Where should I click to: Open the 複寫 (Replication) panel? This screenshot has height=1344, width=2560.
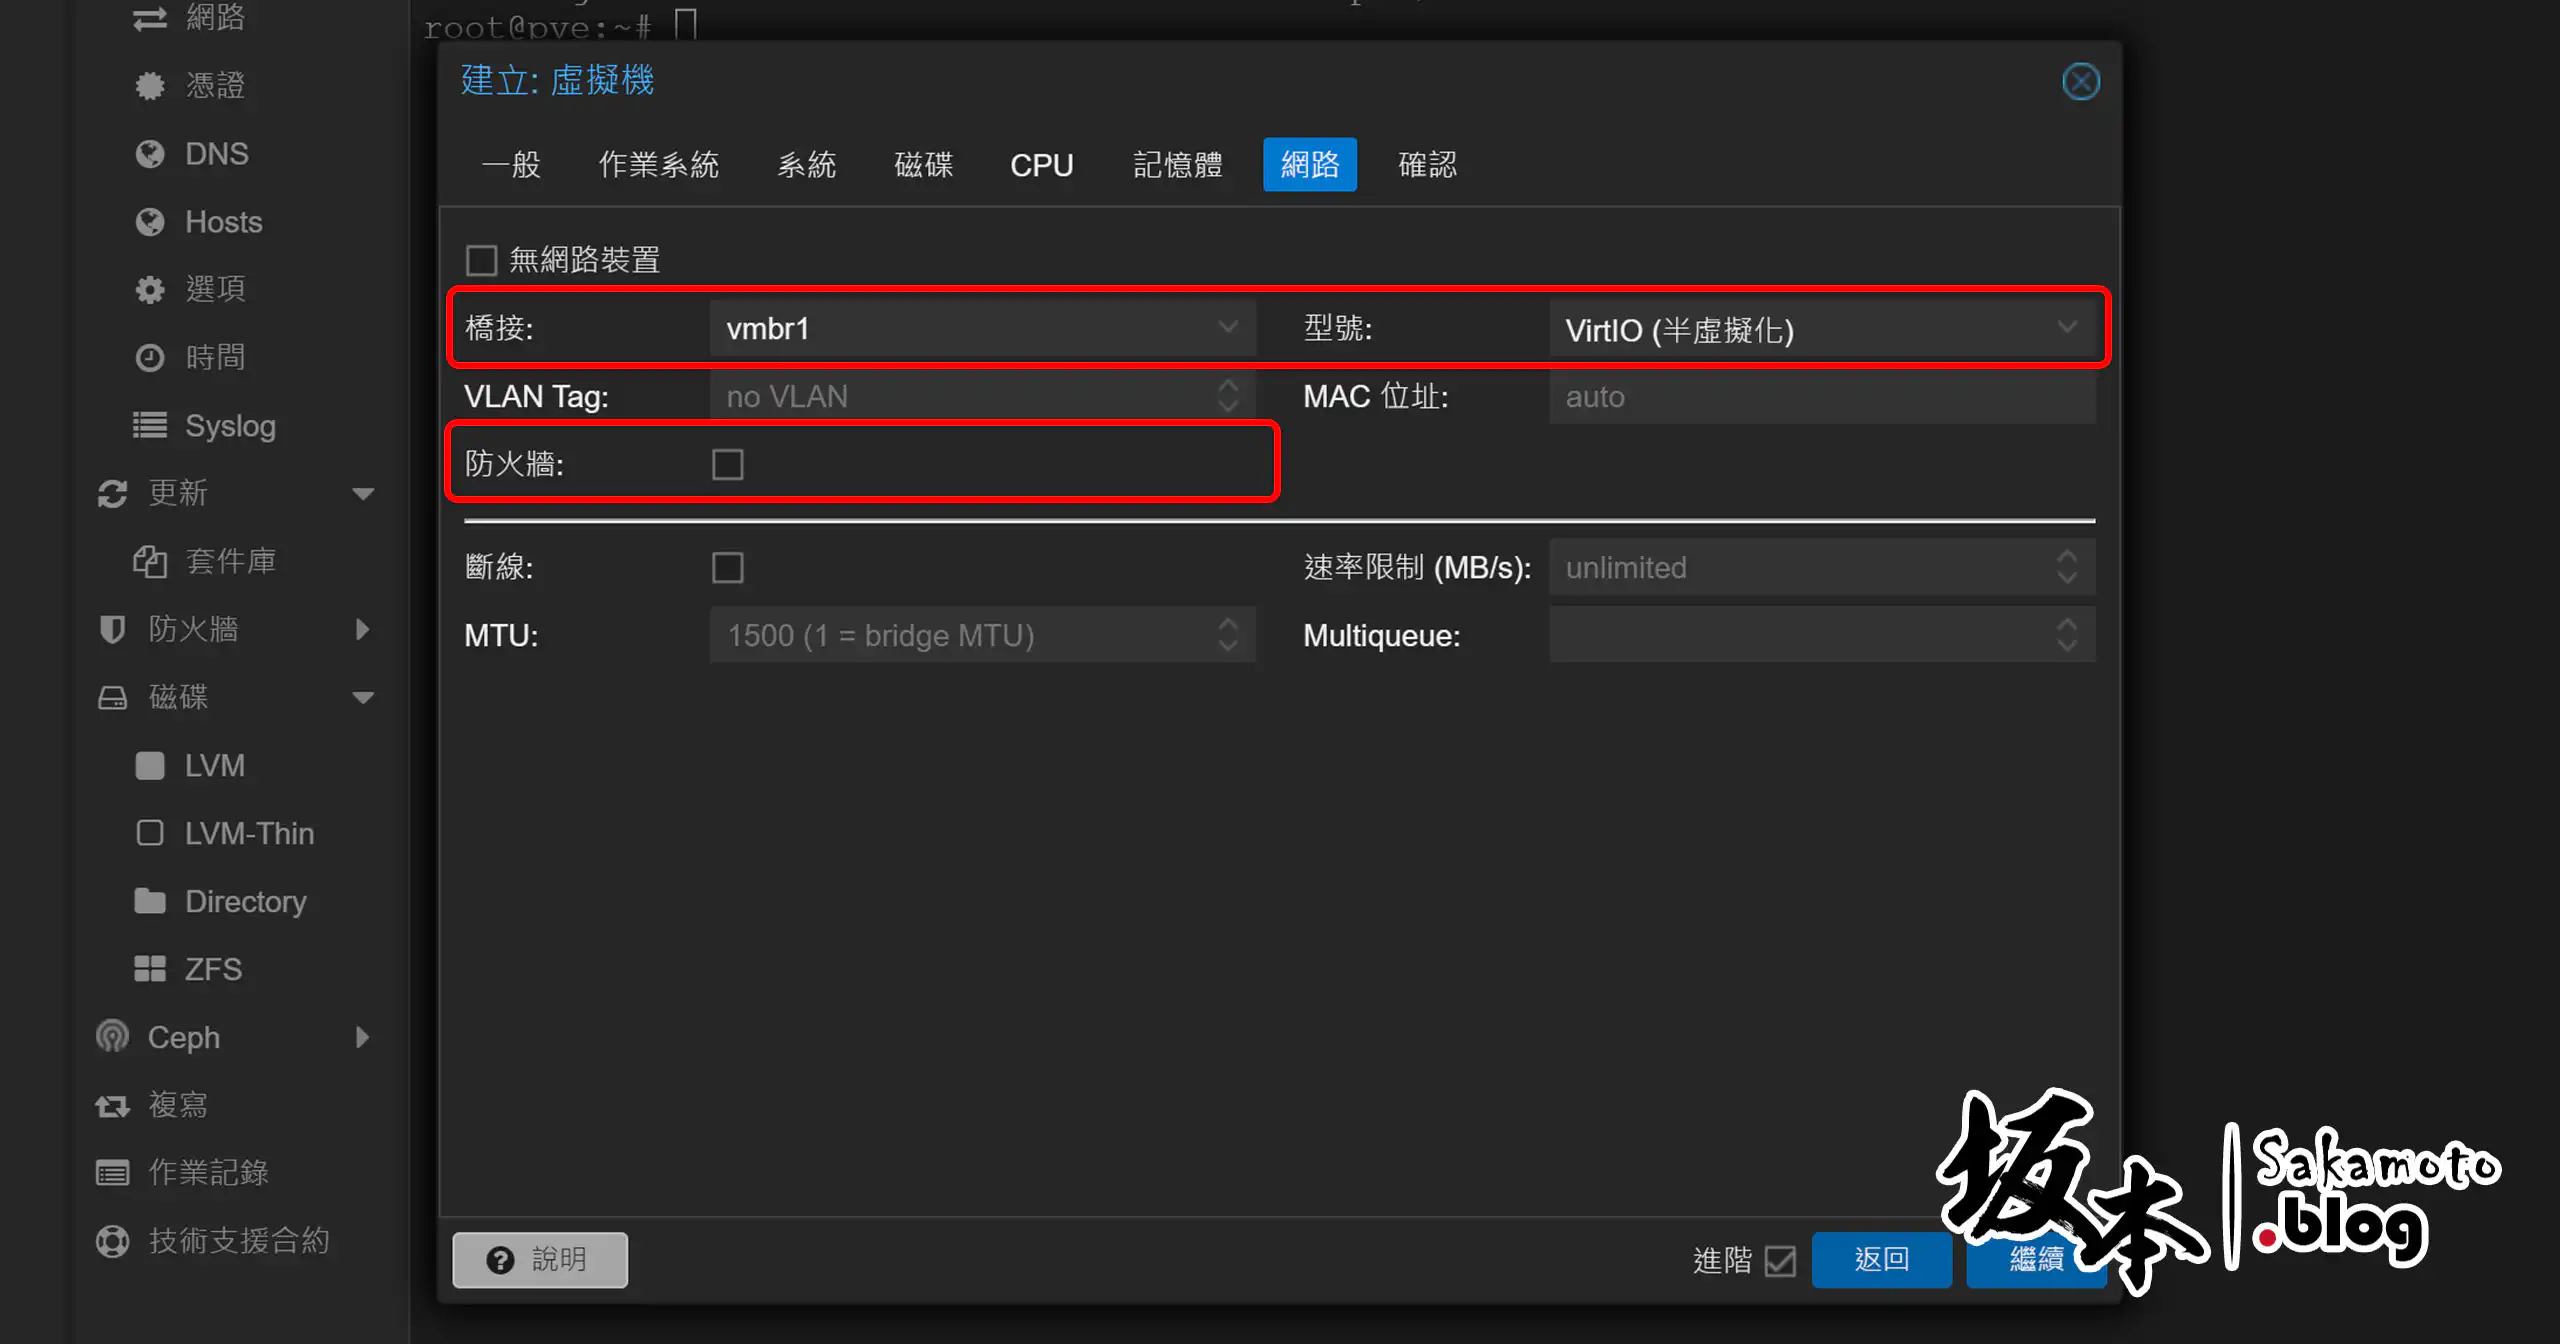coord(180,1104)
